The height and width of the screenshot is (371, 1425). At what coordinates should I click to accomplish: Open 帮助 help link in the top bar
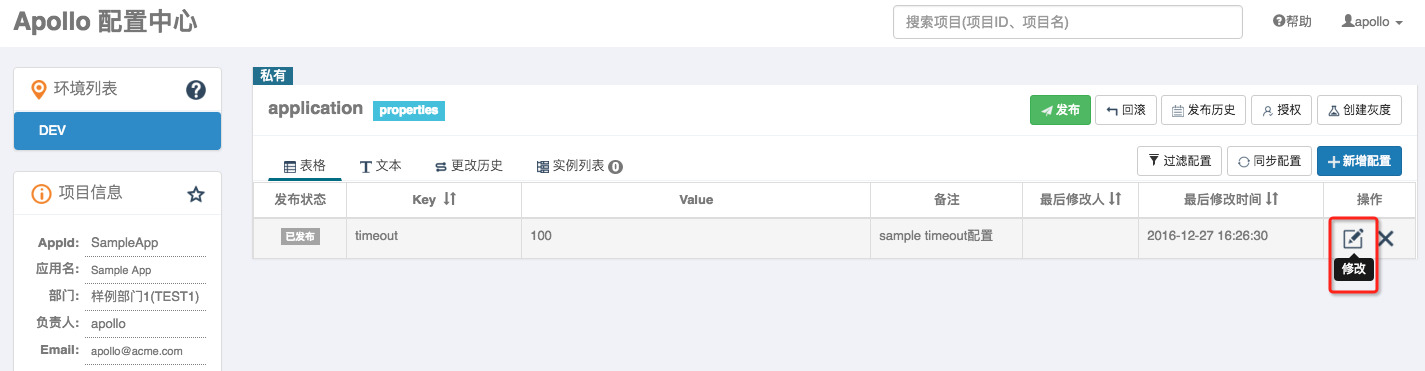pos(1292,21)
